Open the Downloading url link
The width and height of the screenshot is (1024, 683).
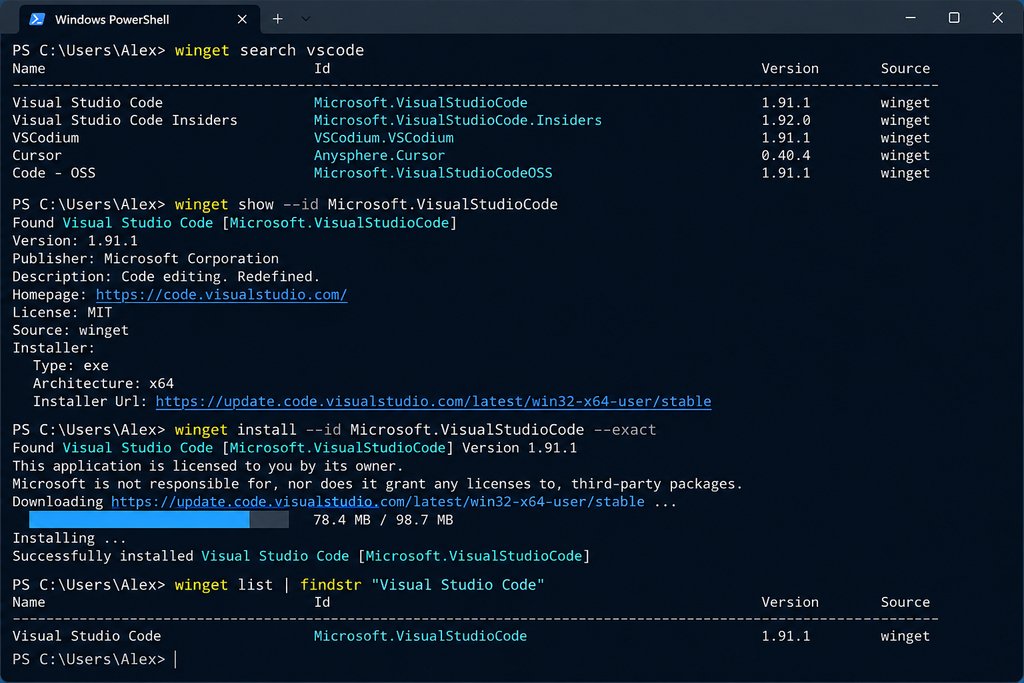pyautogui.click(x=377, y=501)
